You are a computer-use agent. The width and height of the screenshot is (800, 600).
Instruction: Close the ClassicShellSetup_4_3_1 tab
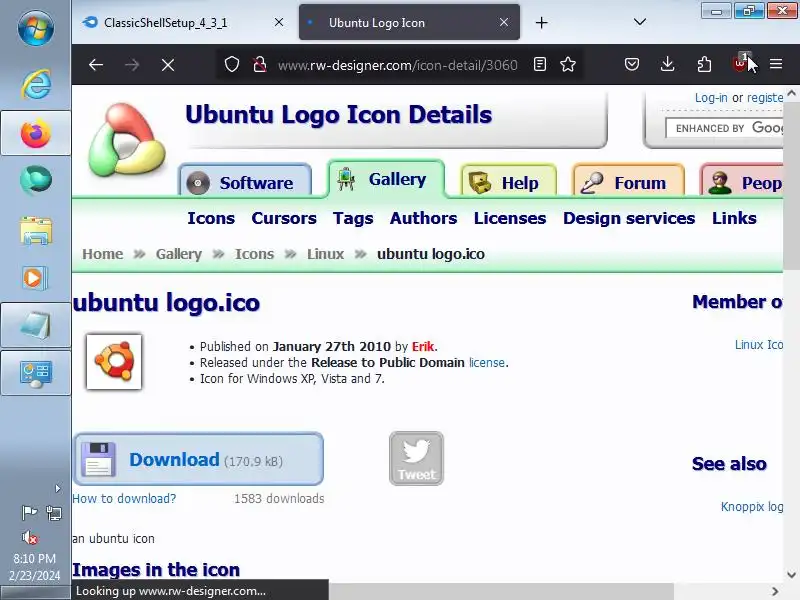279,22
